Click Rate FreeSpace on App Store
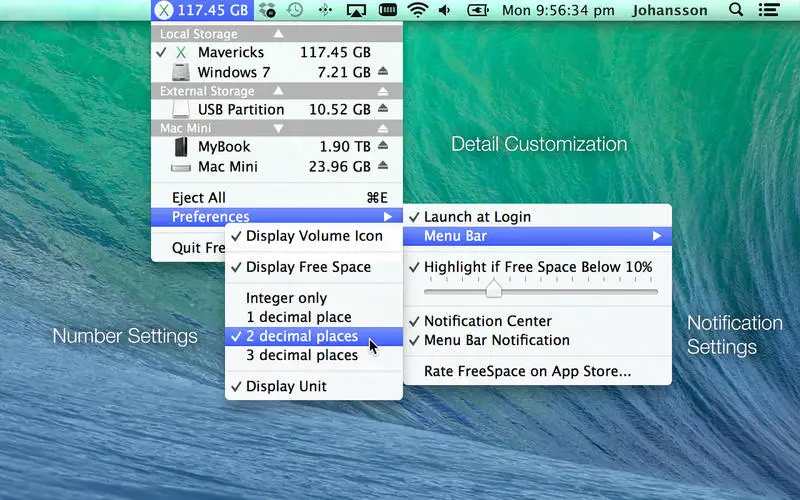Viewport: 800px width, 500px height. point(537,371)
